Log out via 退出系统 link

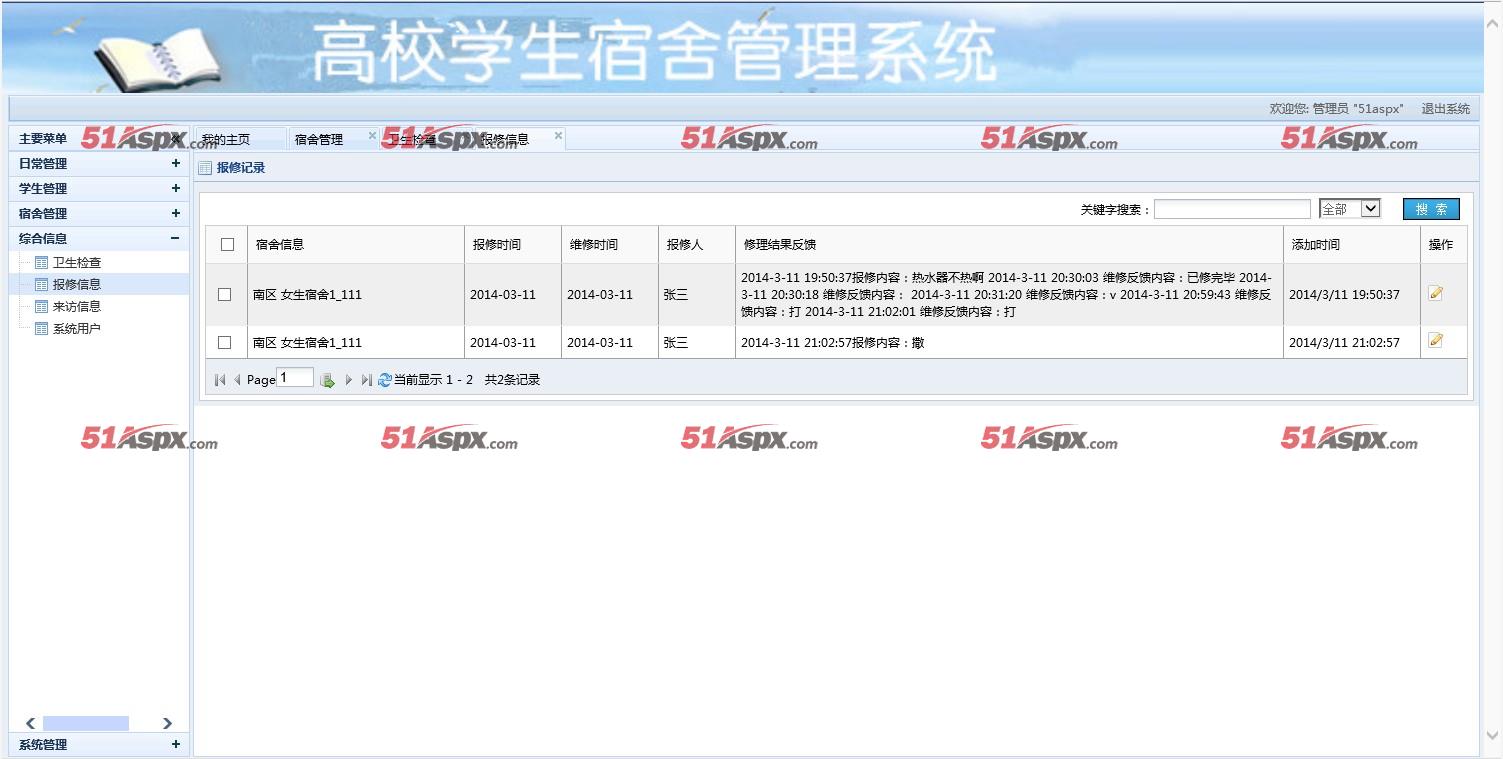1446,109
